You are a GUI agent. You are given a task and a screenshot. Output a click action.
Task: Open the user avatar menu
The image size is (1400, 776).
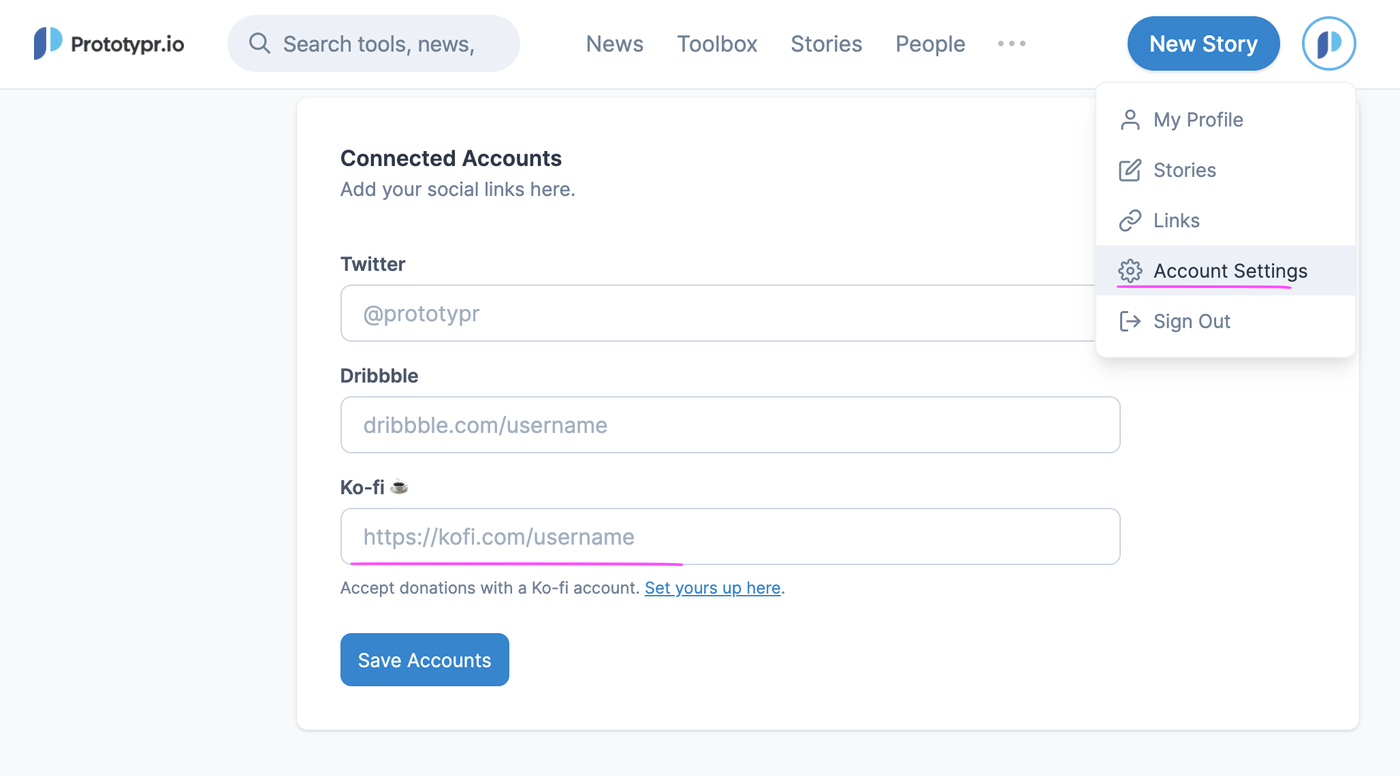click(1328, 44)
